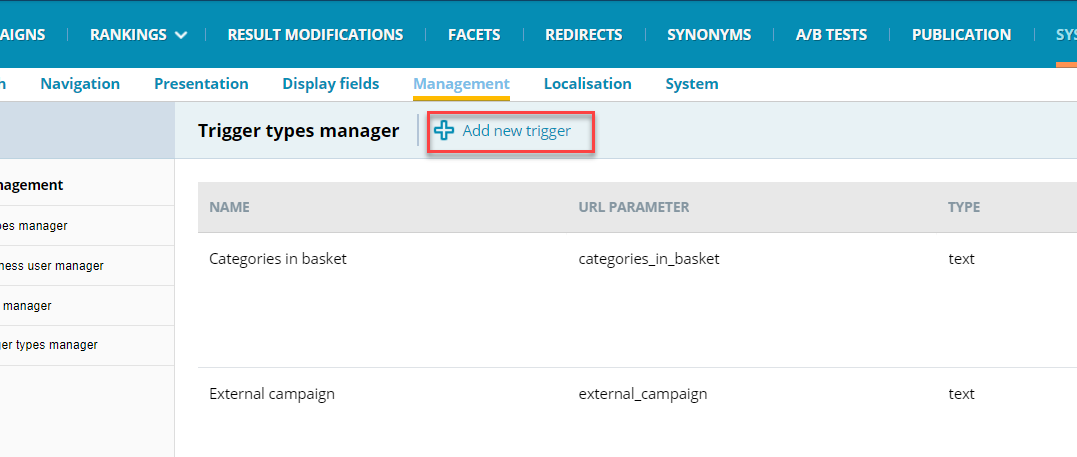The width and height of the screenshot is (1077, 457).
Task: Switch to the Localisation tab
Action: coord(588,84)
